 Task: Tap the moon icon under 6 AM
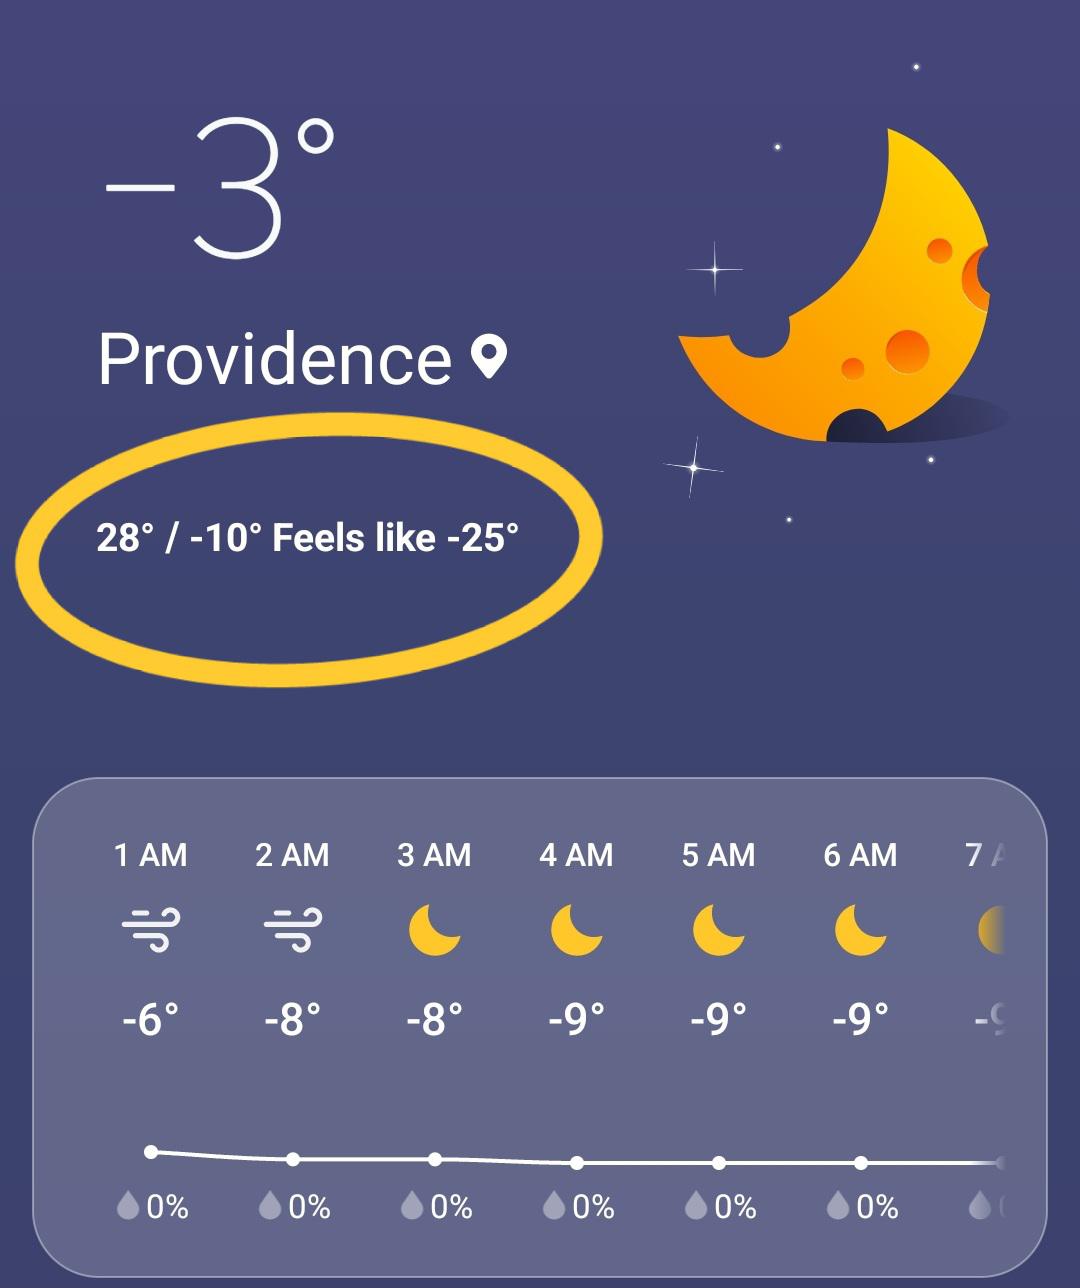(x=860, y=930)
